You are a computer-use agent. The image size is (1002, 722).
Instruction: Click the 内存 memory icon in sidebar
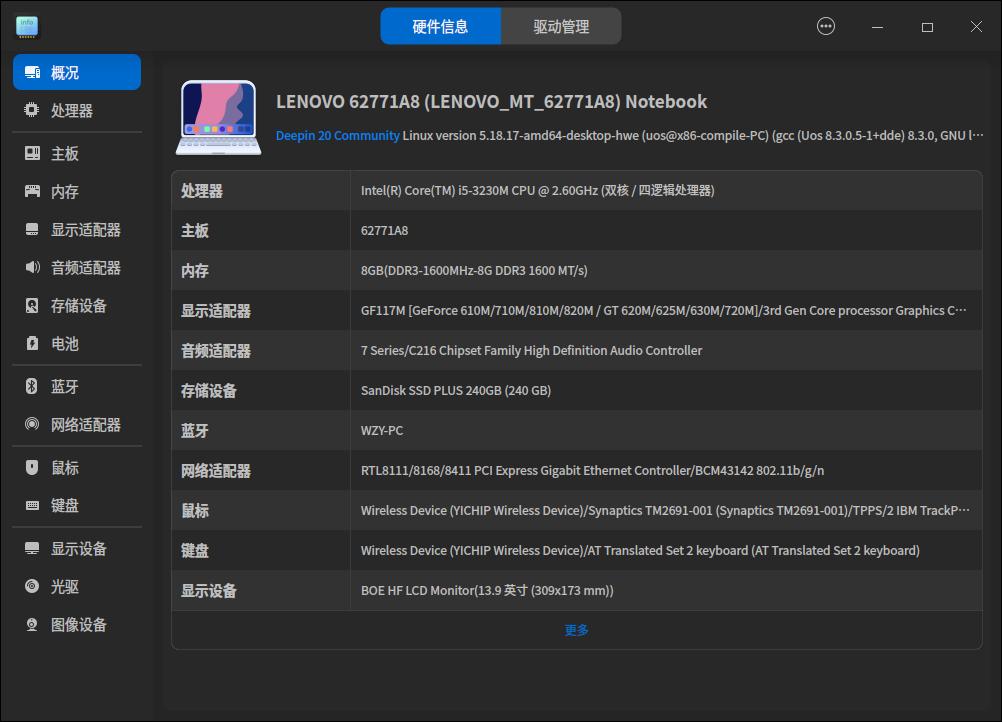[x=32, y=191]
